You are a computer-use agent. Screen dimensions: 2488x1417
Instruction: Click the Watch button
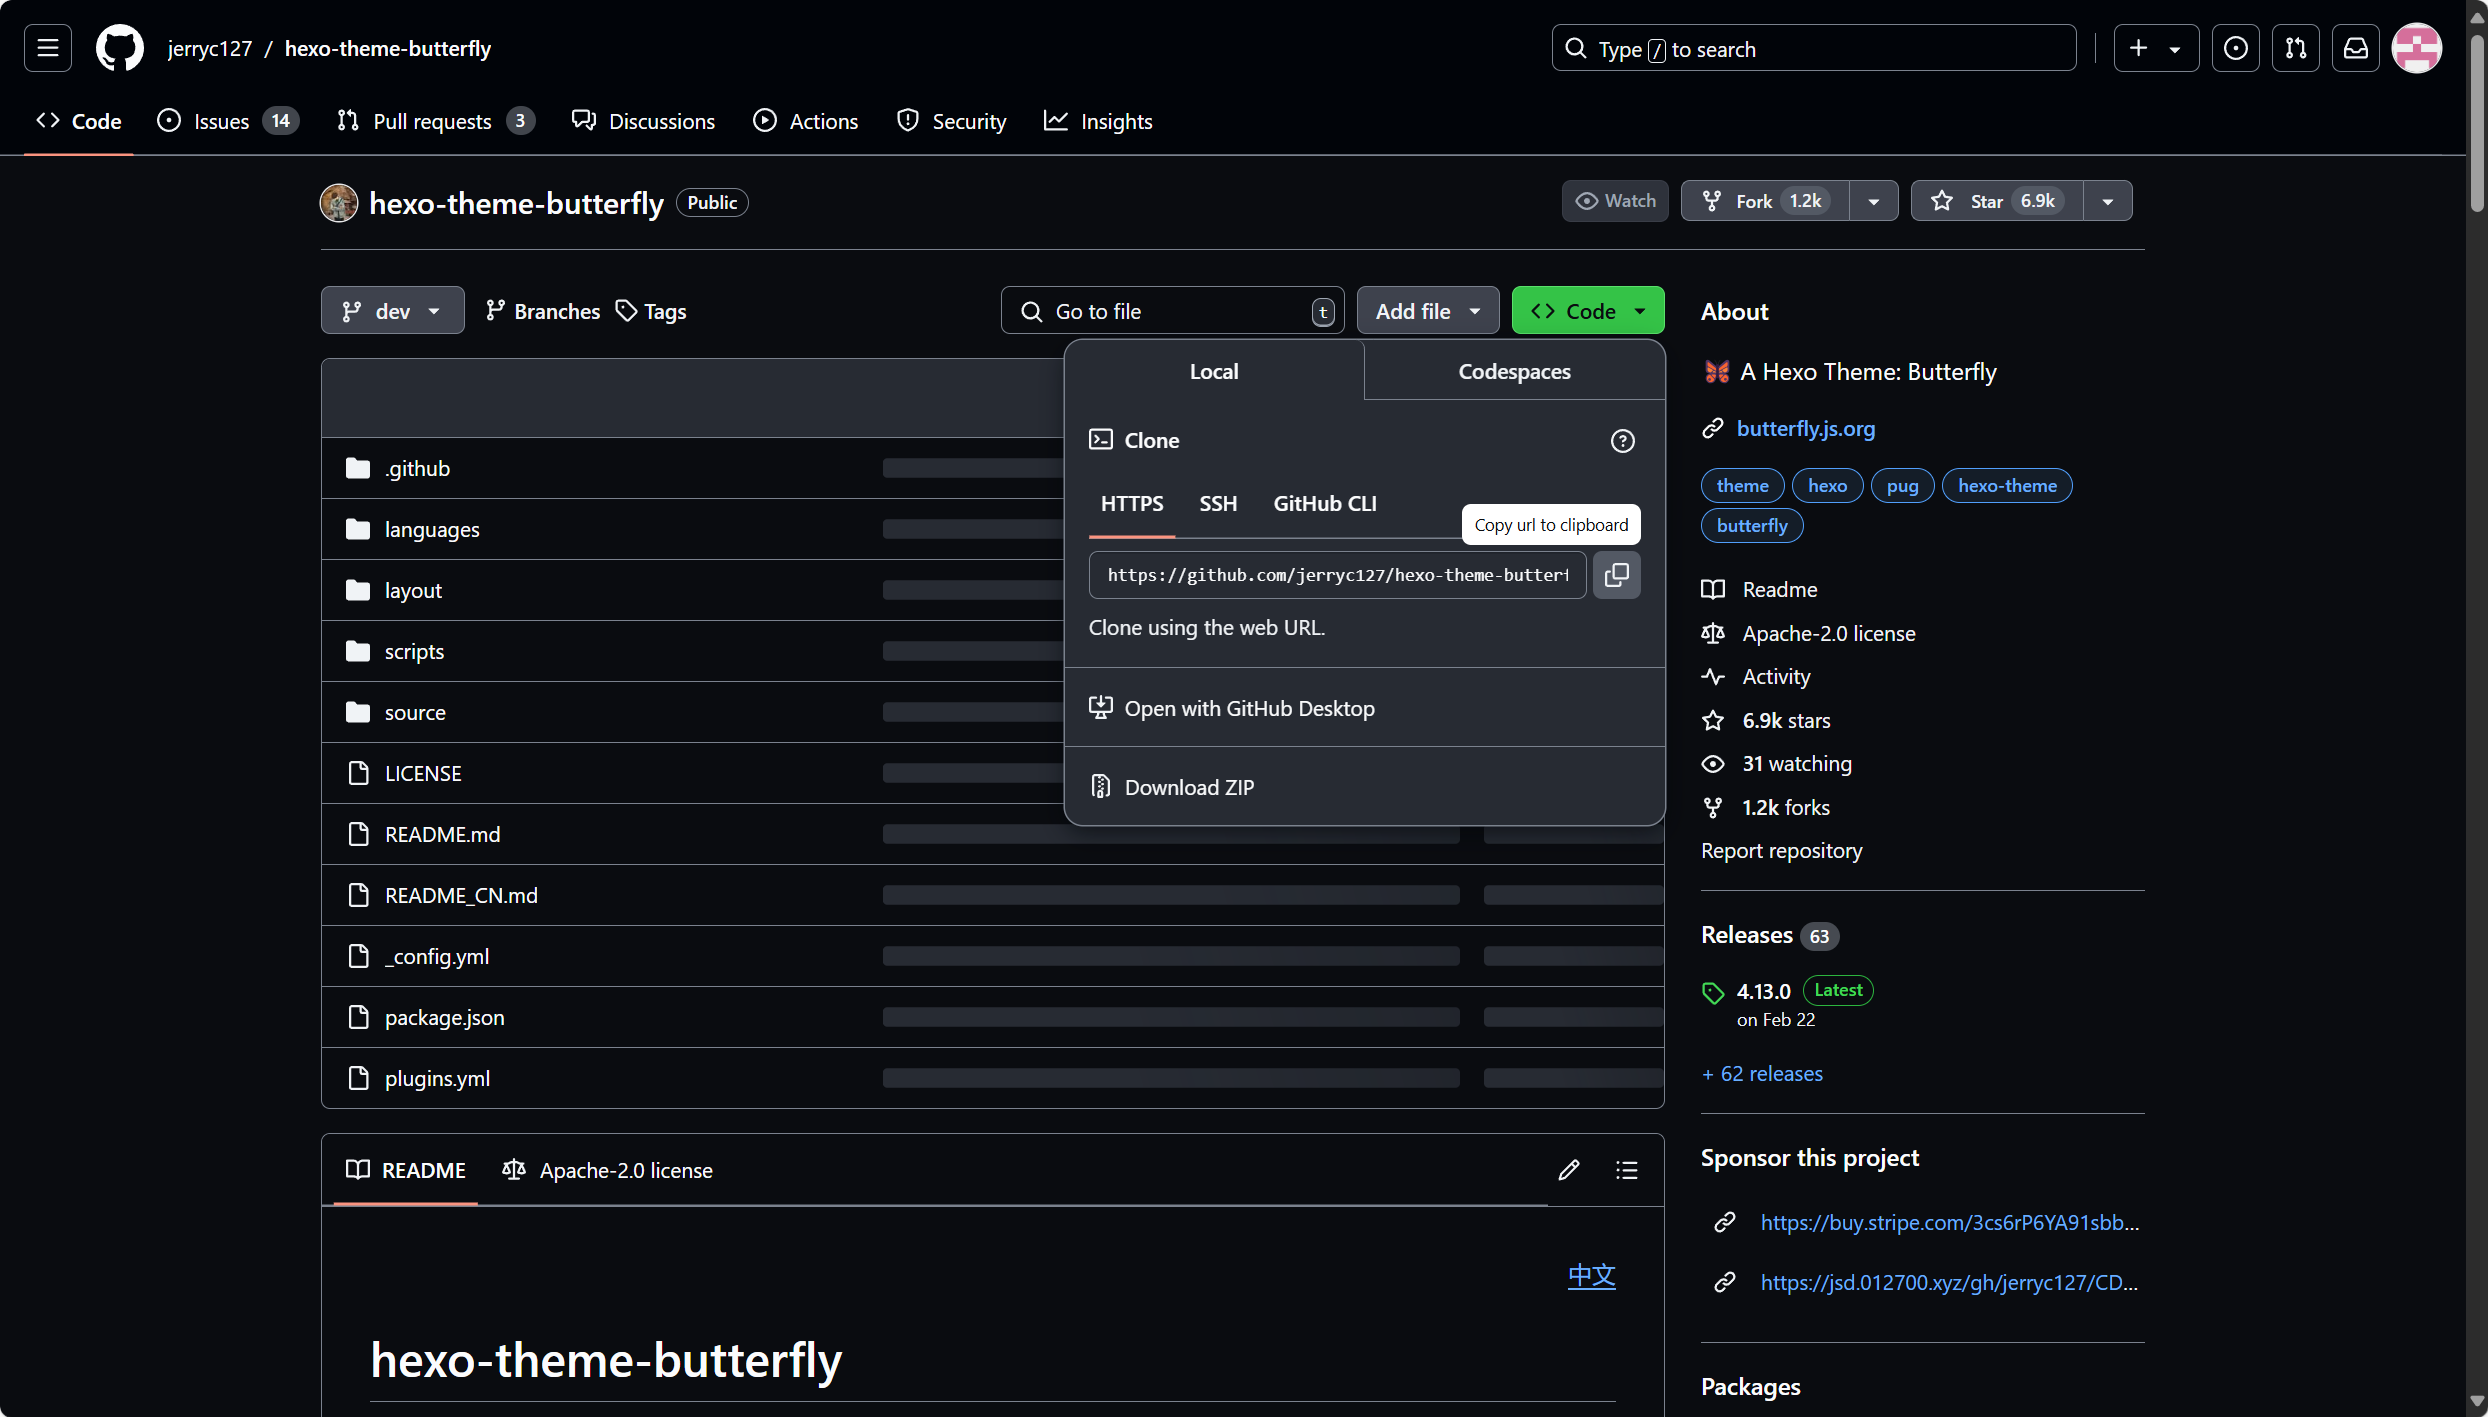click(x=1615, y=201)
